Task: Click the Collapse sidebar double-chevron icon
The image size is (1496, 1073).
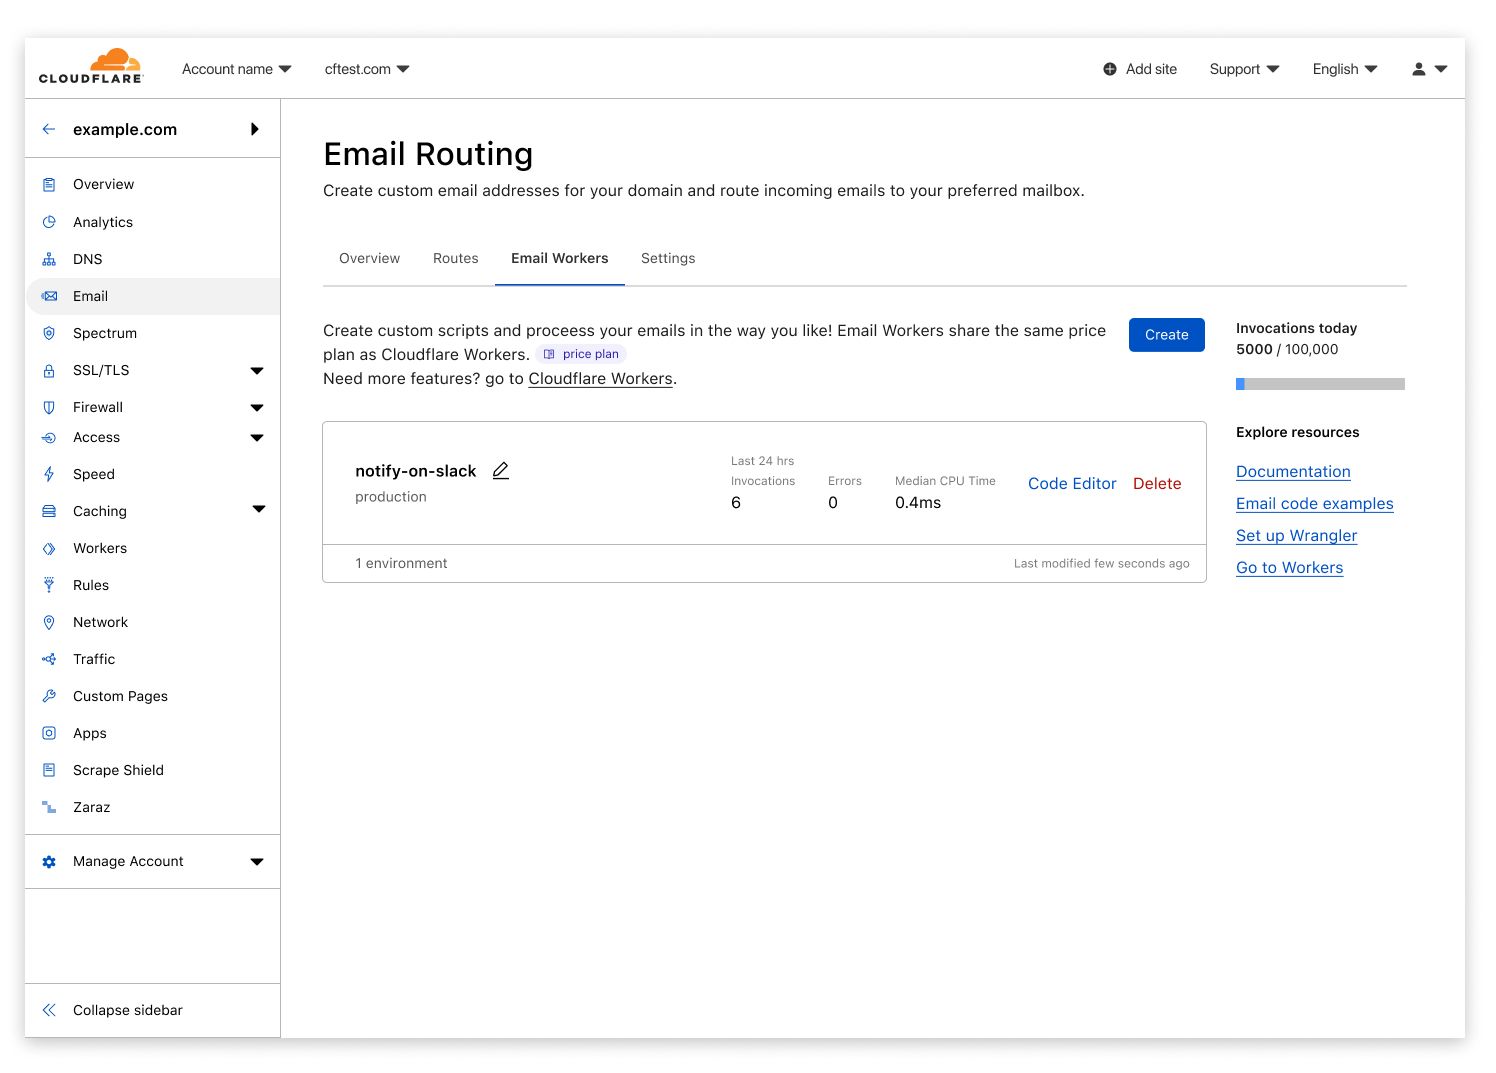Action: 49,1010
